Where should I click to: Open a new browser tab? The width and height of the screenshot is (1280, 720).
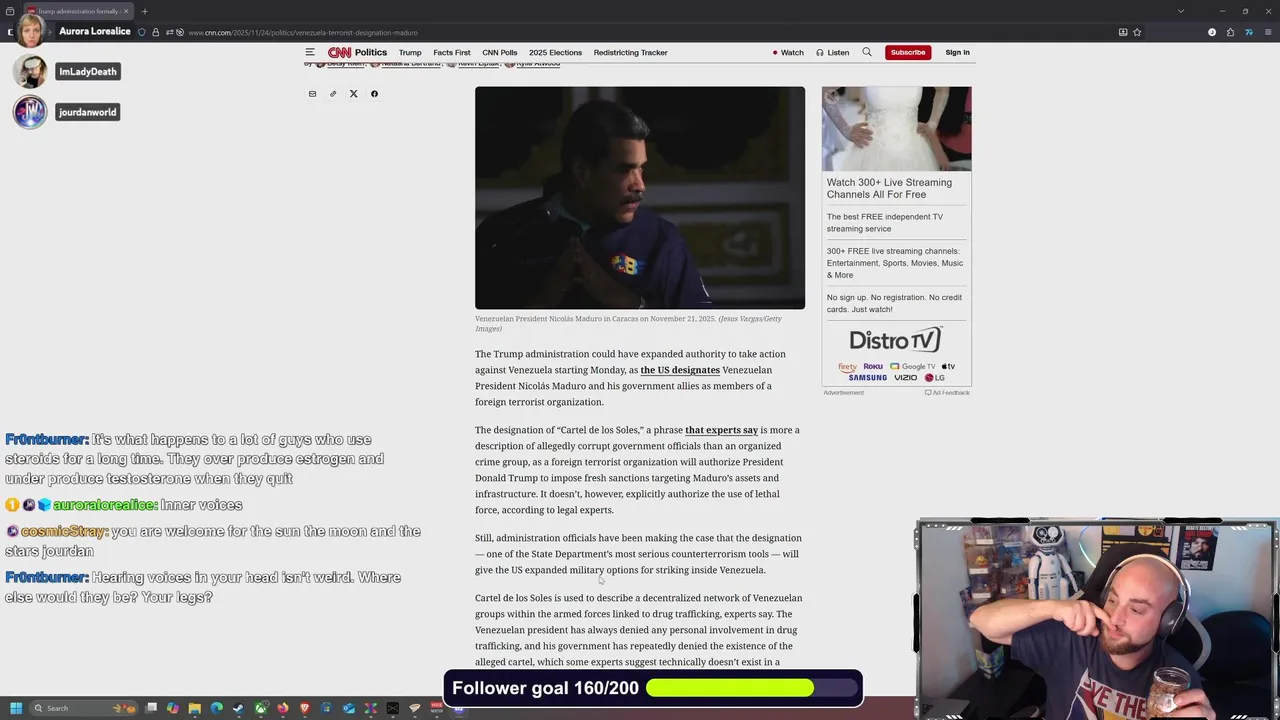144,11
